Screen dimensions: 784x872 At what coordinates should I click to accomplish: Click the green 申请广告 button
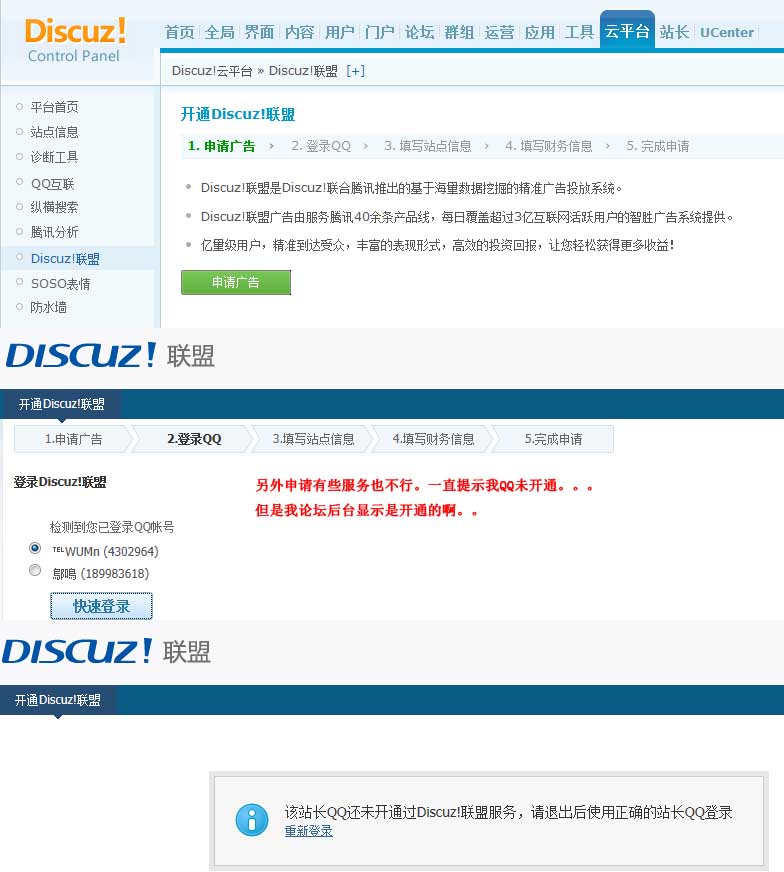[x=236, y=283]
